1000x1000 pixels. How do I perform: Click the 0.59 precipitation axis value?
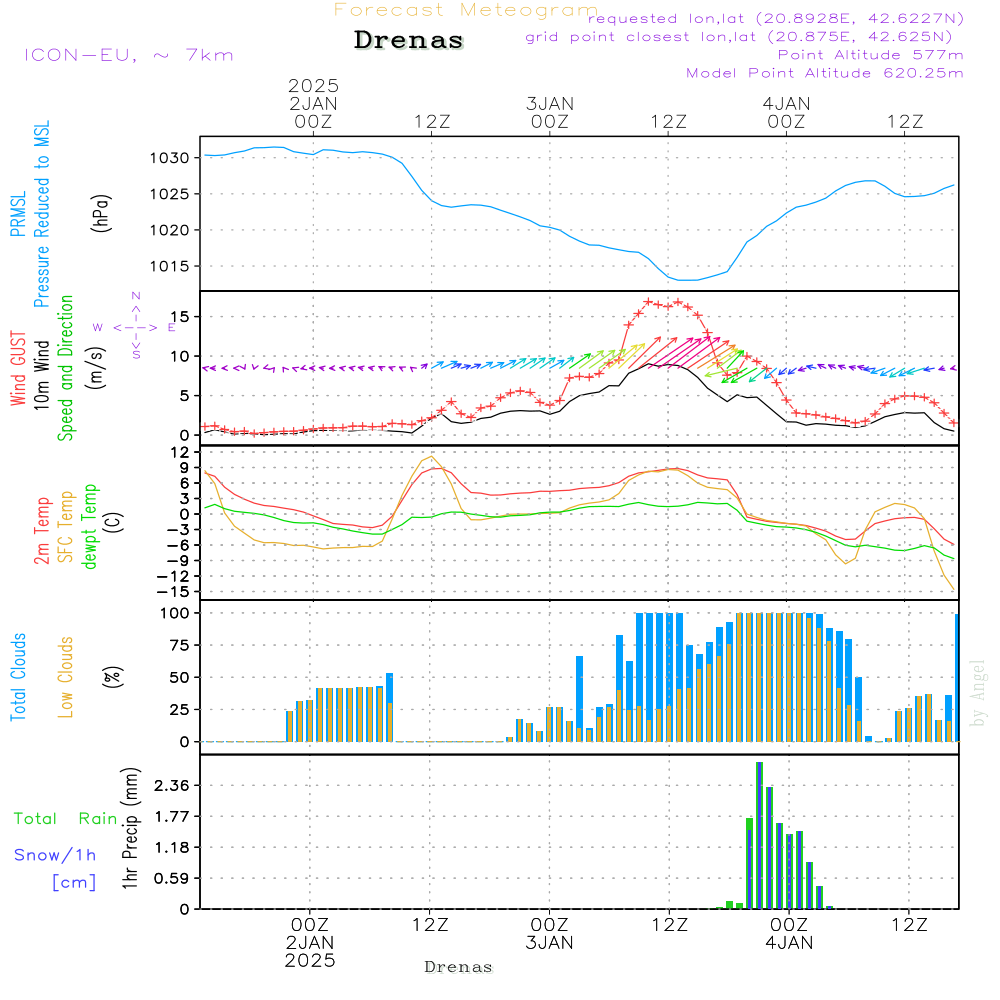coord(172,879)
